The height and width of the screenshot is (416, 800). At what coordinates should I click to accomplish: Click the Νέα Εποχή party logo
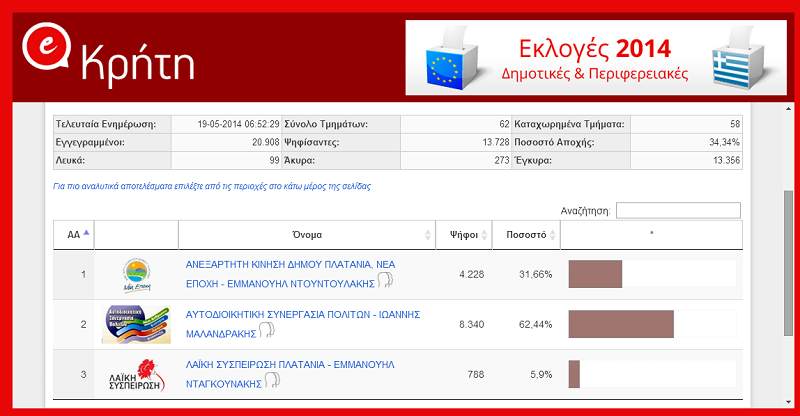(137, 275)
